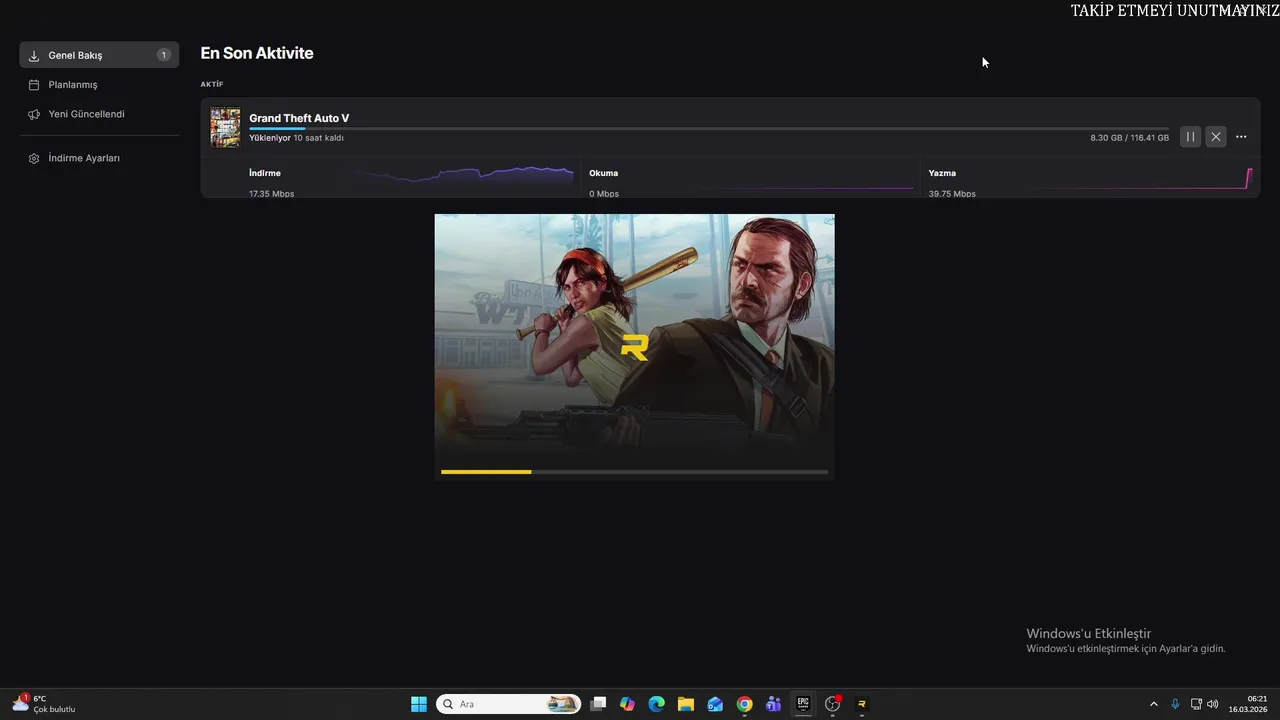The image size is (1280, 720).
Task: Click the Genel Bakış count badge
Action: [x=164, y=55]
